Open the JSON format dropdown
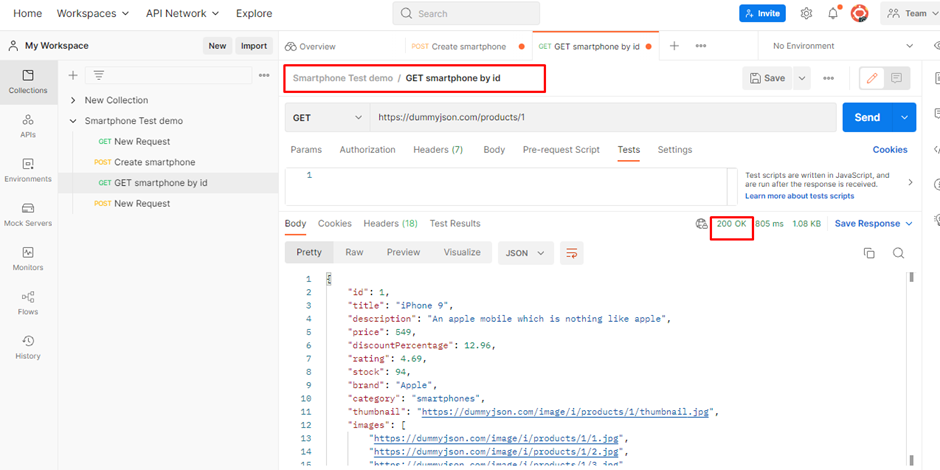Viewport: 940px width, 470px height. tap(525, 253)
